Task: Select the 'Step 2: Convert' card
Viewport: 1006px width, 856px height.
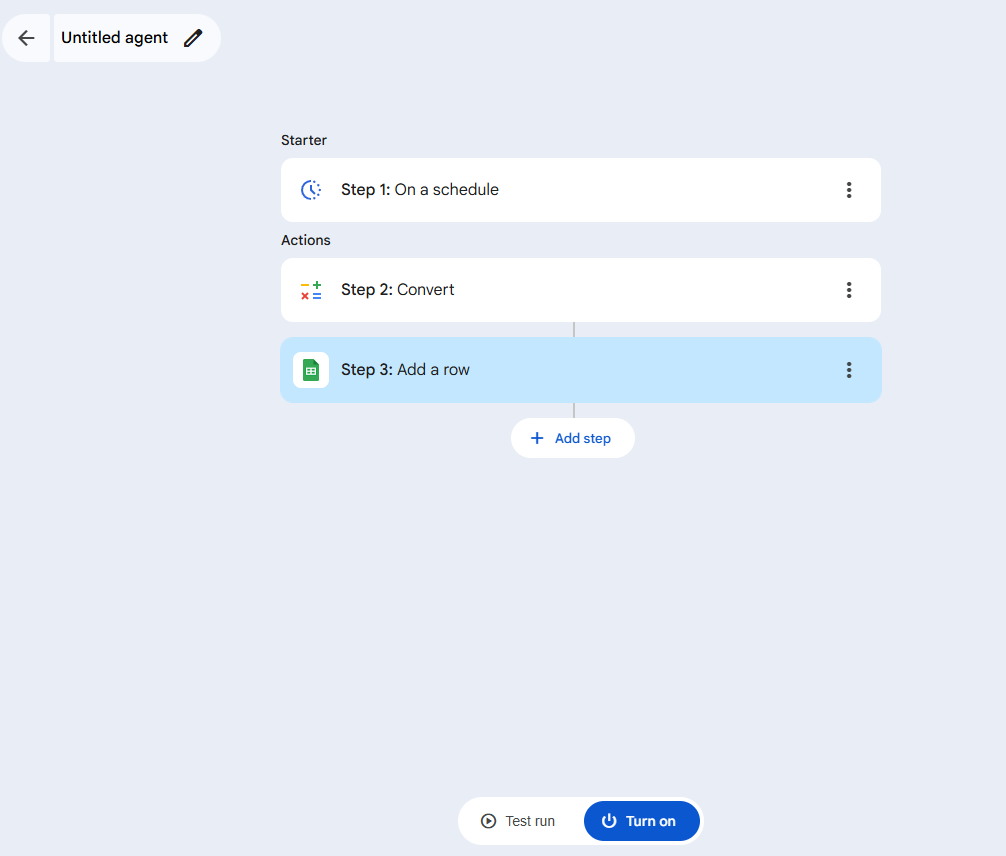Action: pyautogui.click(x=581, y=290)
